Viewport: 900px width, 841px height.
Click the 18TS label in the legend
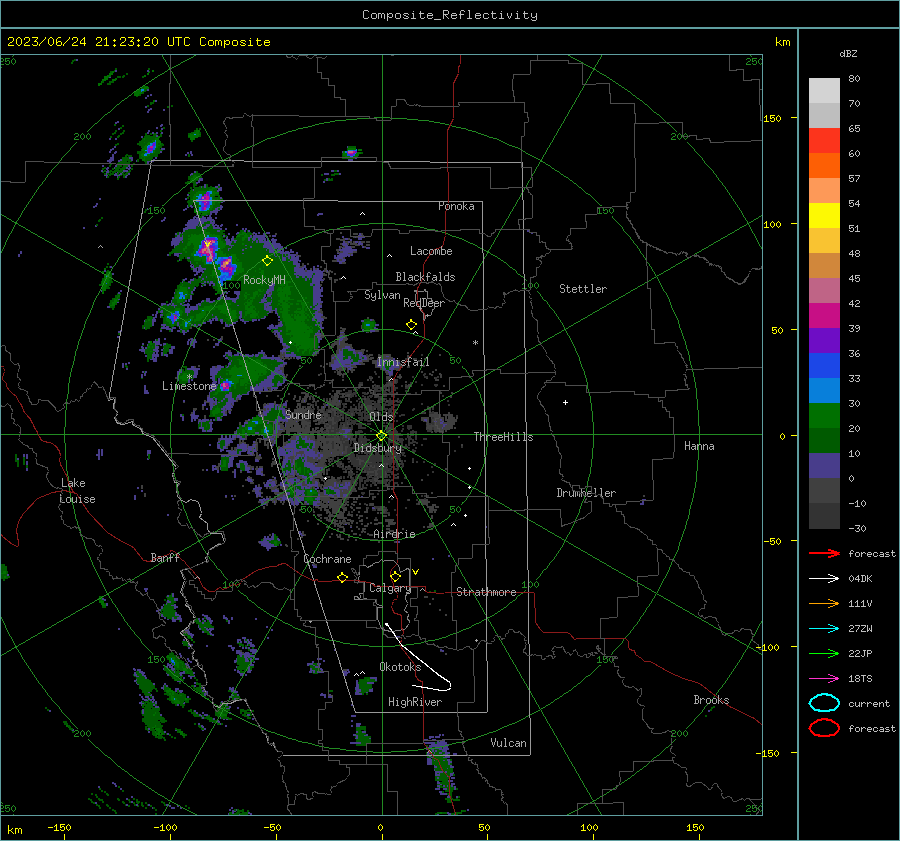pos(860,679)
